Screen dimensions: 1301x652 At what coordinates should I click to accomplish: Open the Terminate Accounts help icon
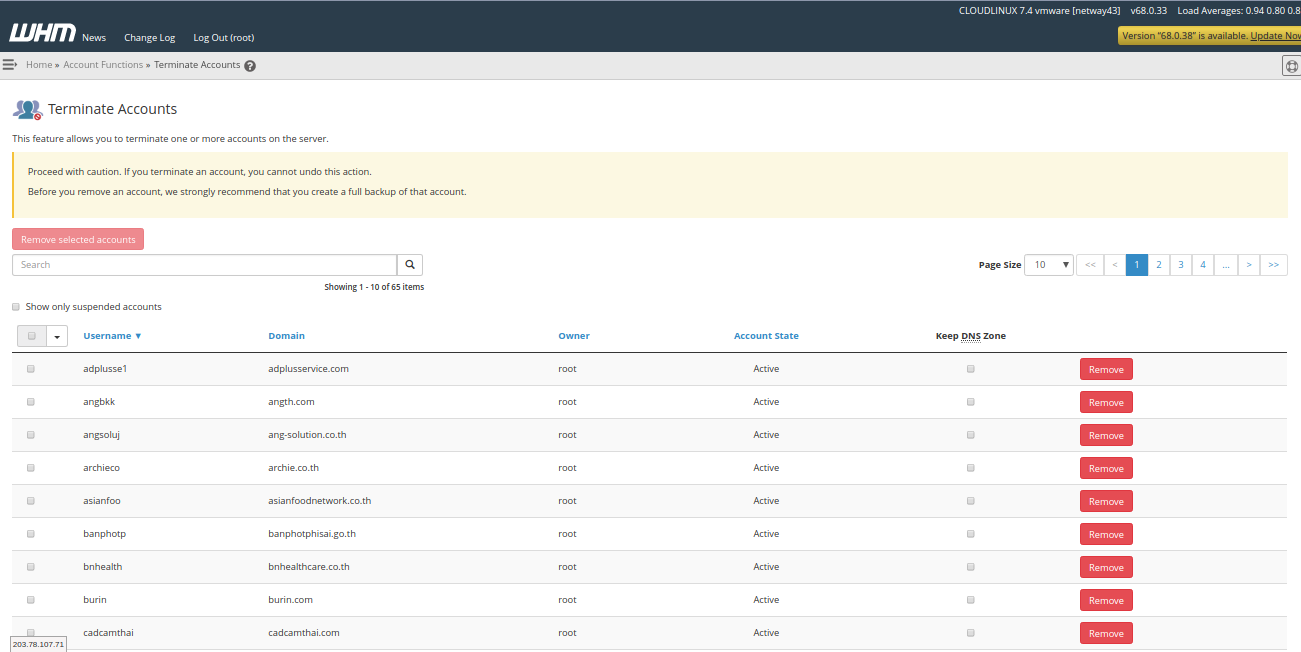250,66
